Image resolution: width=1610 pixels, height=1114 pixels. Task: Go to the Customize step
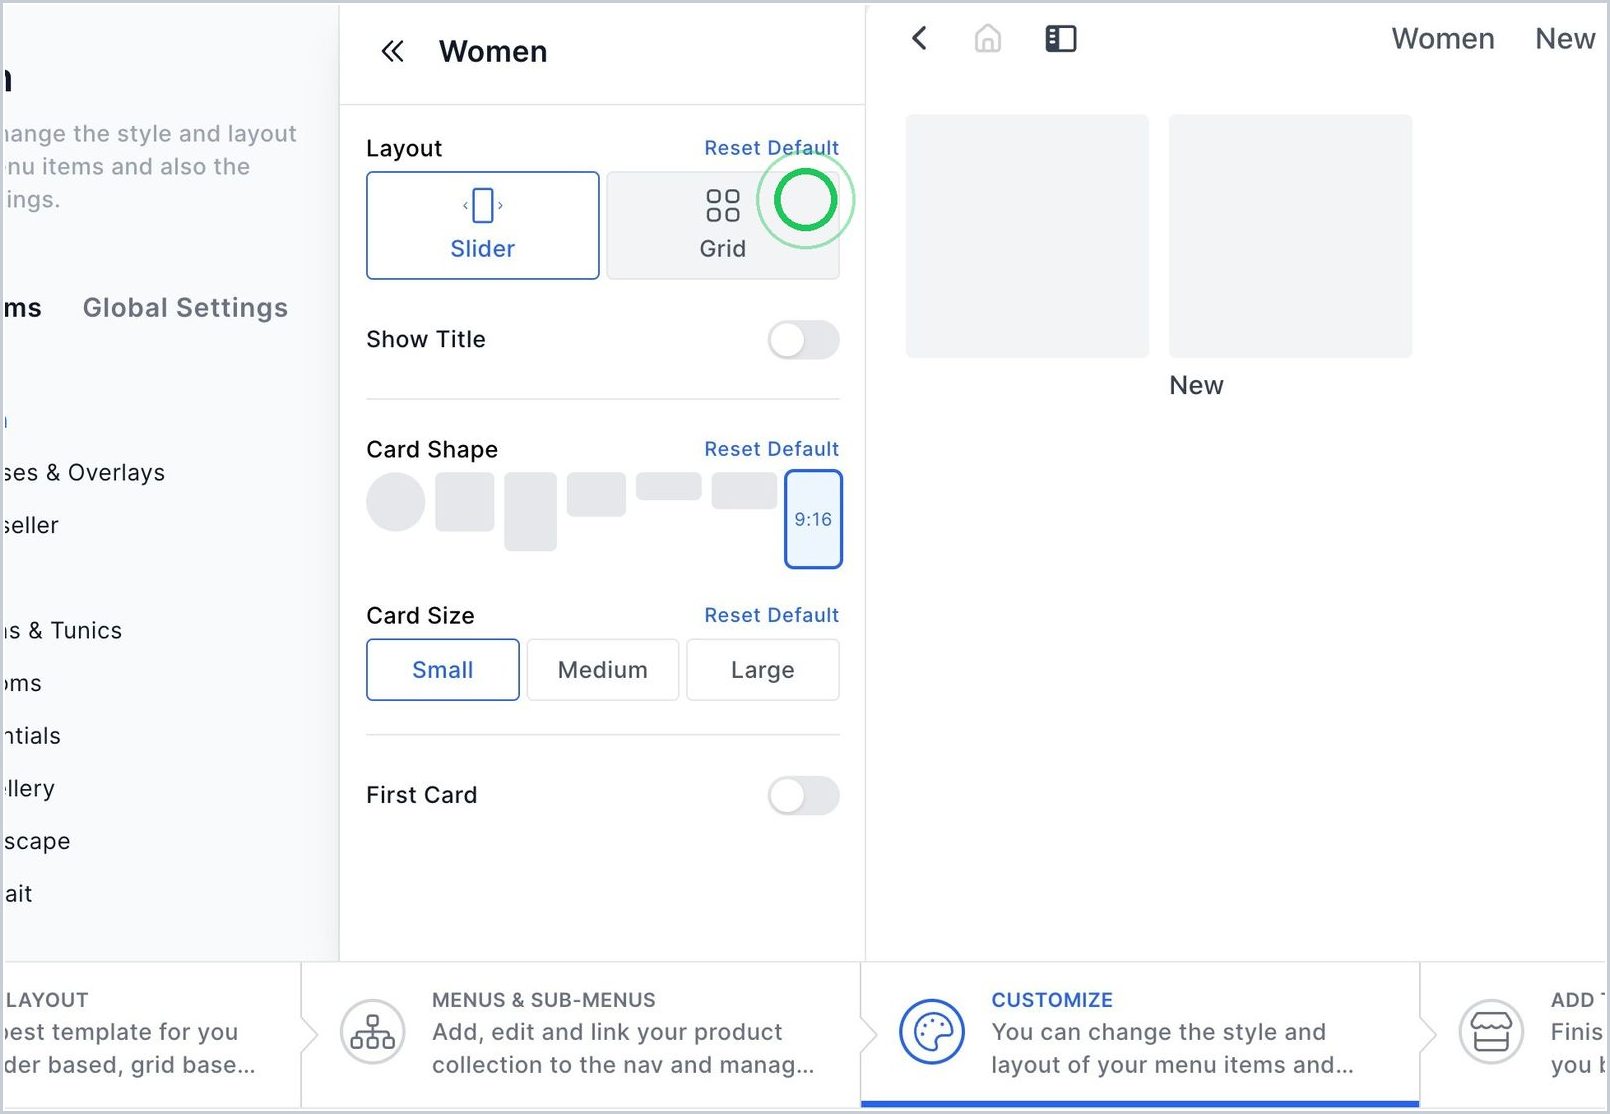1140,1034
